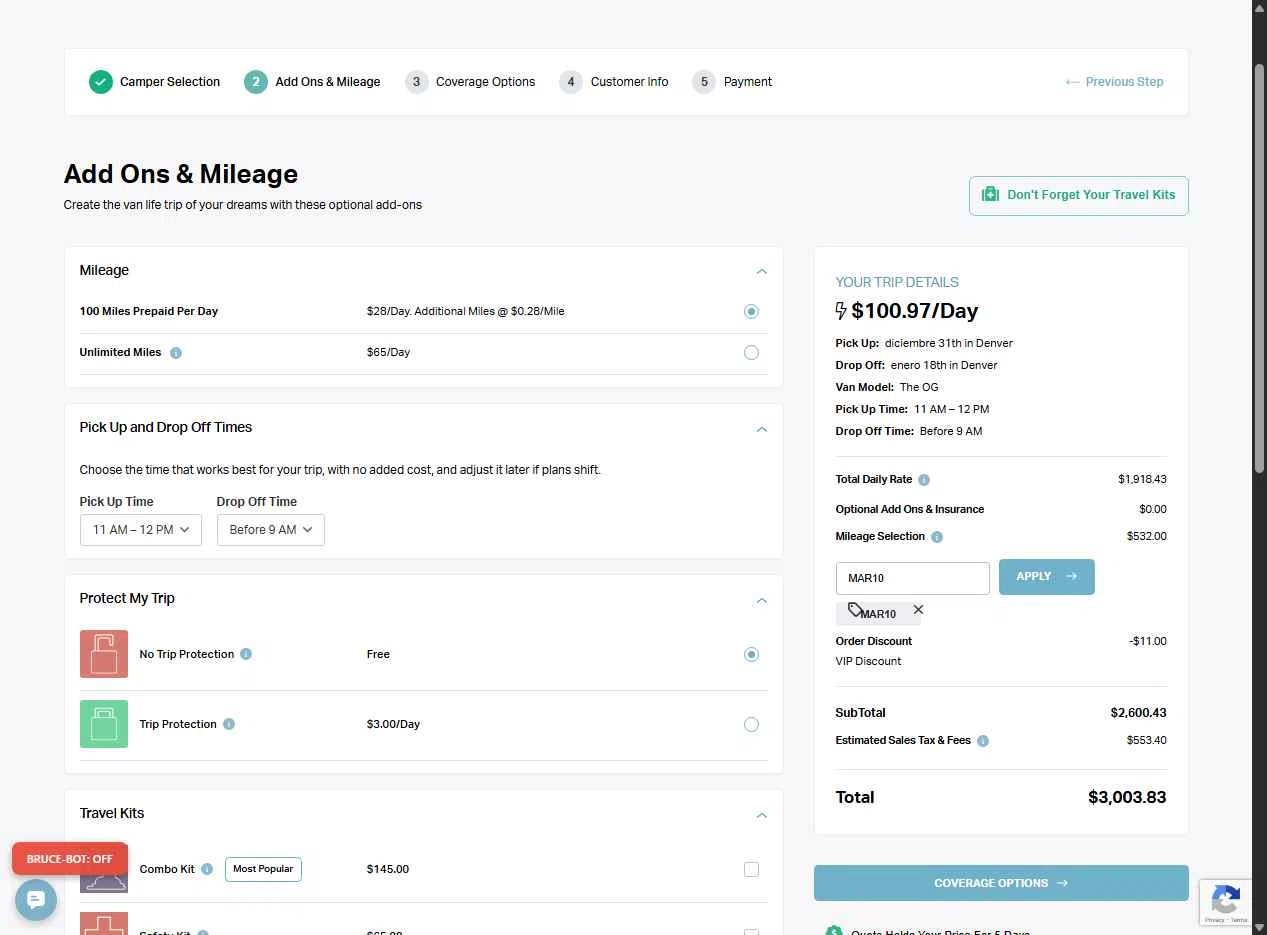Screen dimensions: 1267x935
Task: Click Don't Forget Your Travel Kits button
Action: 1079,196
